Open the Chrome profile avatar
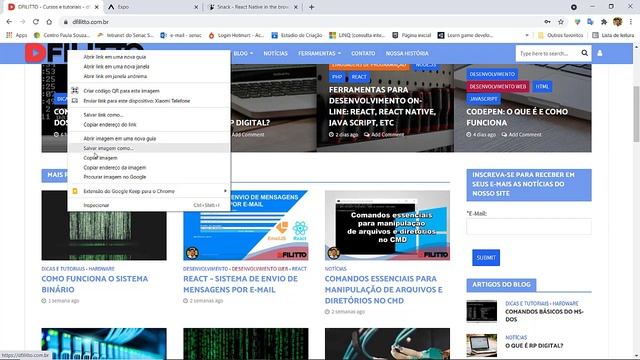 [617, 22]
